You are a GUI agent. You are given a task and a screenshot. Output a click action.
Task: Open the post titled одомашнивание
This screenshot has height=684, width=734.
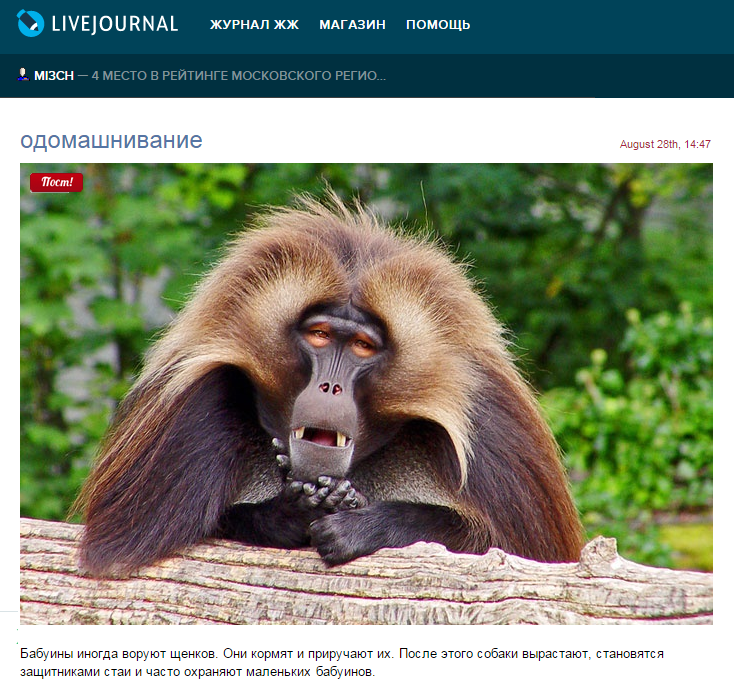(x=111, y=140)
